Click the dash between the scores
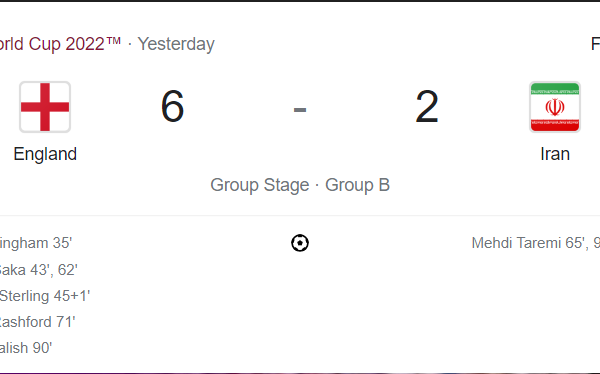 300,110
